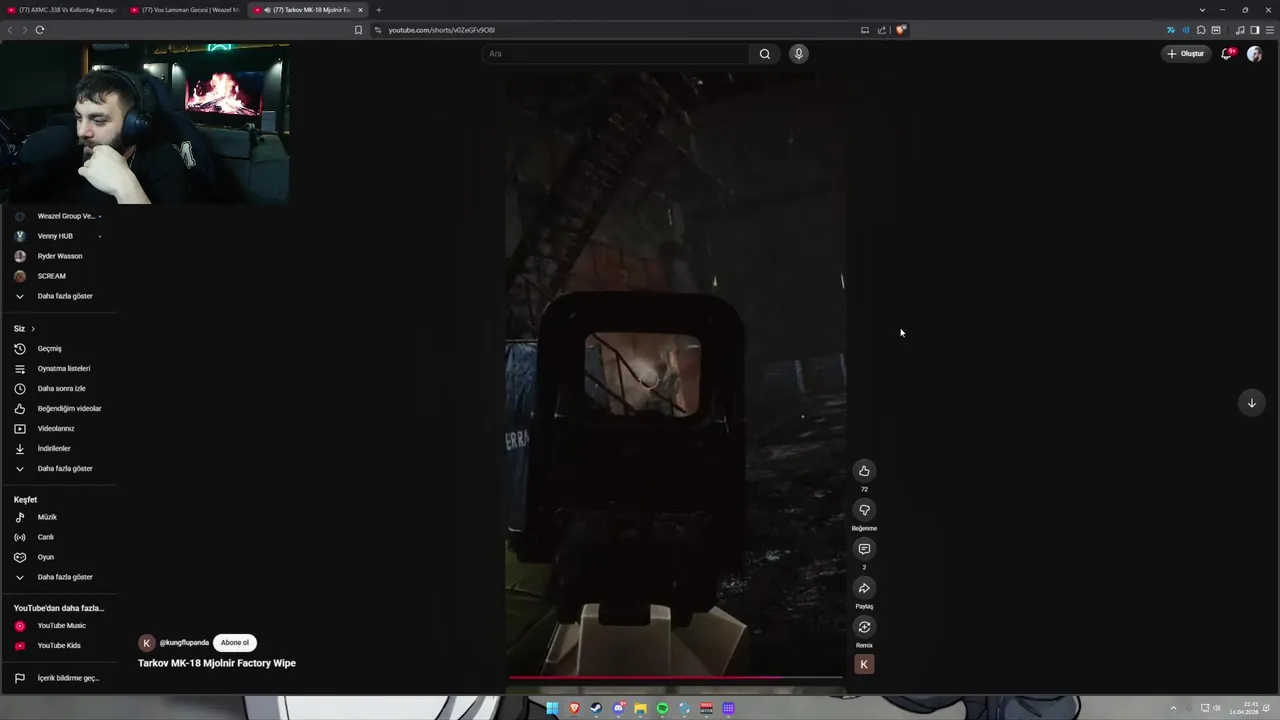The width and height of the screenshot is (1280, 720).
Task: Open the kungflupanda channel avatar
Action: 147,643
